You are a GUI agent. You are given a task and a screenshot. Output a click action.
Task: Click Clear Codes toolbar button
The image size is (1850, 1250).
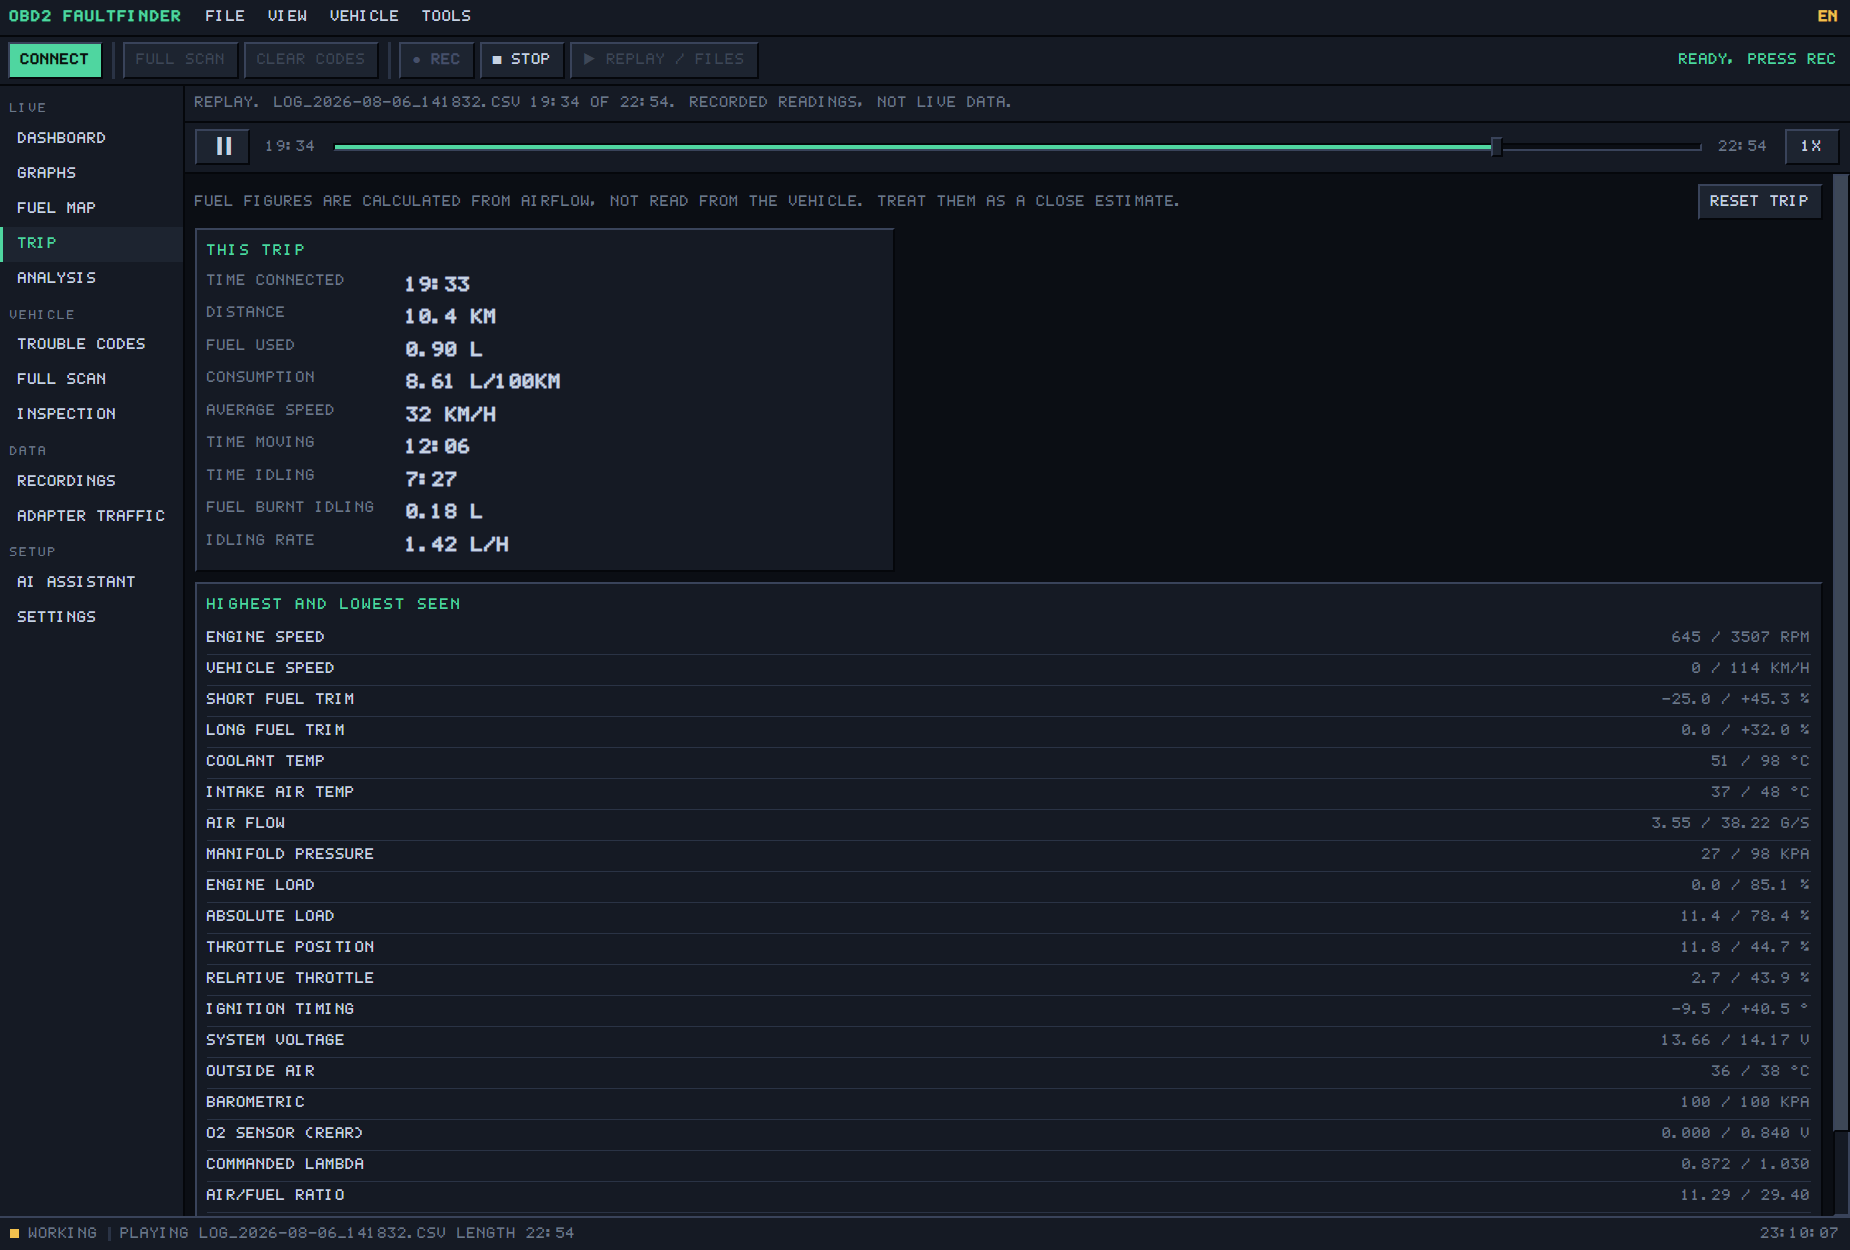(311, 60)
